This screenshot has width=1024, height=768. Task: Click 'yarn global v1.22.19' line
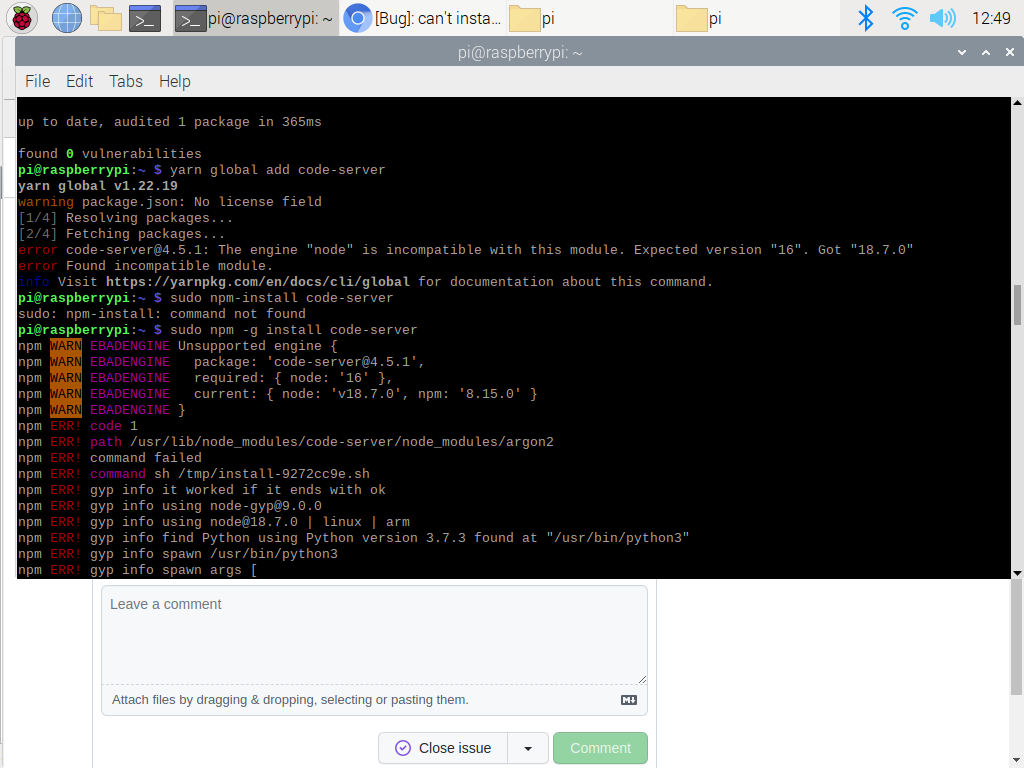tap(98, 185)
